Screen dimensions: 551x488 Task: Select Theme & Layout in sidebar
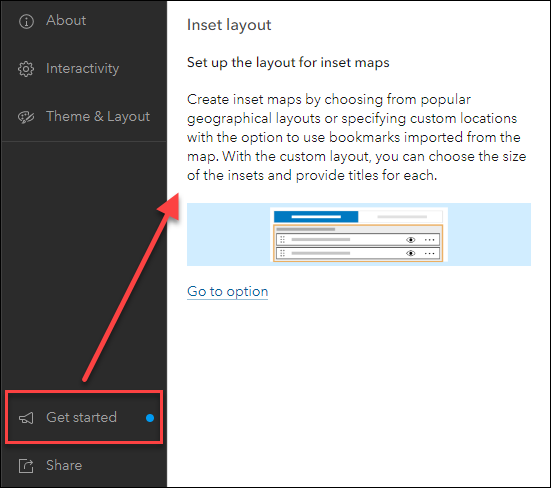pos(98,116)
